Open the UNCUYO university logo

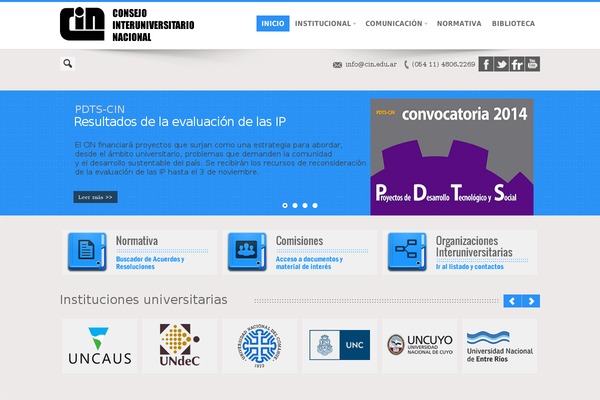[419, 346]
